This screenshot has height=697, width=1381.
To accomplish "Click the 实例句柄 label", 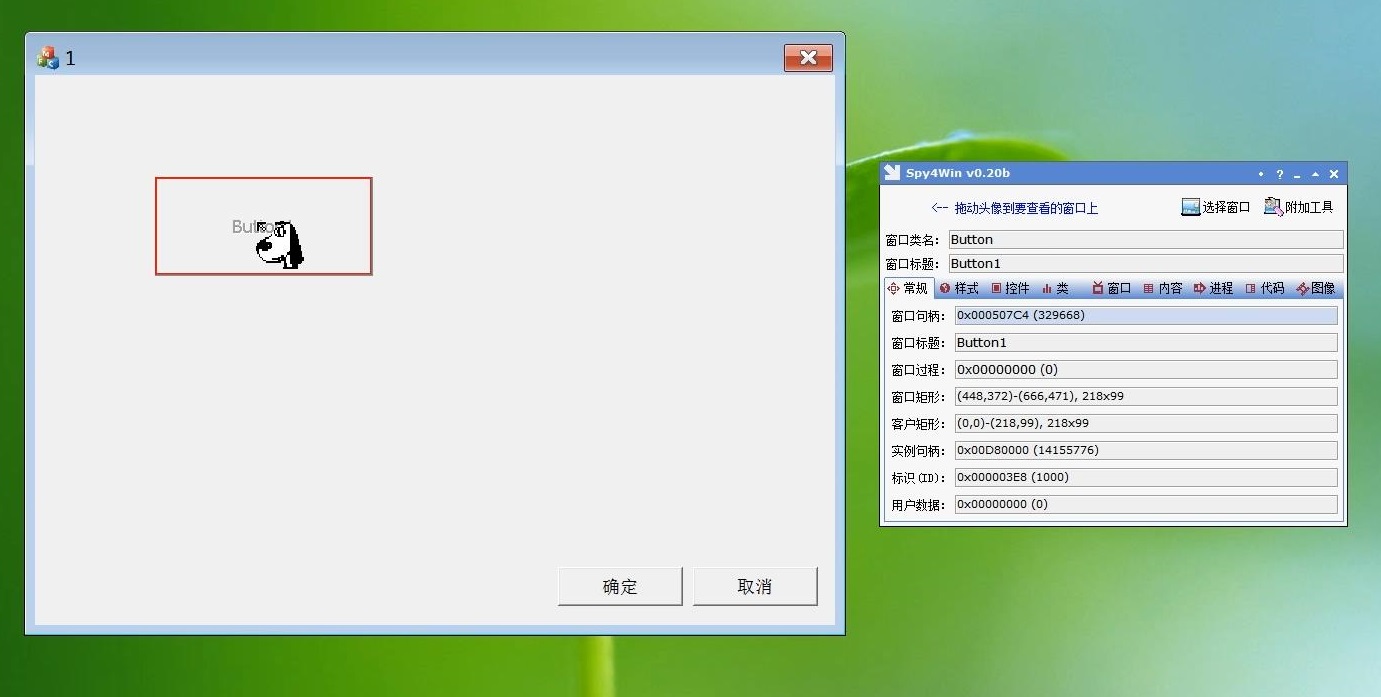I will coord(918,451).
